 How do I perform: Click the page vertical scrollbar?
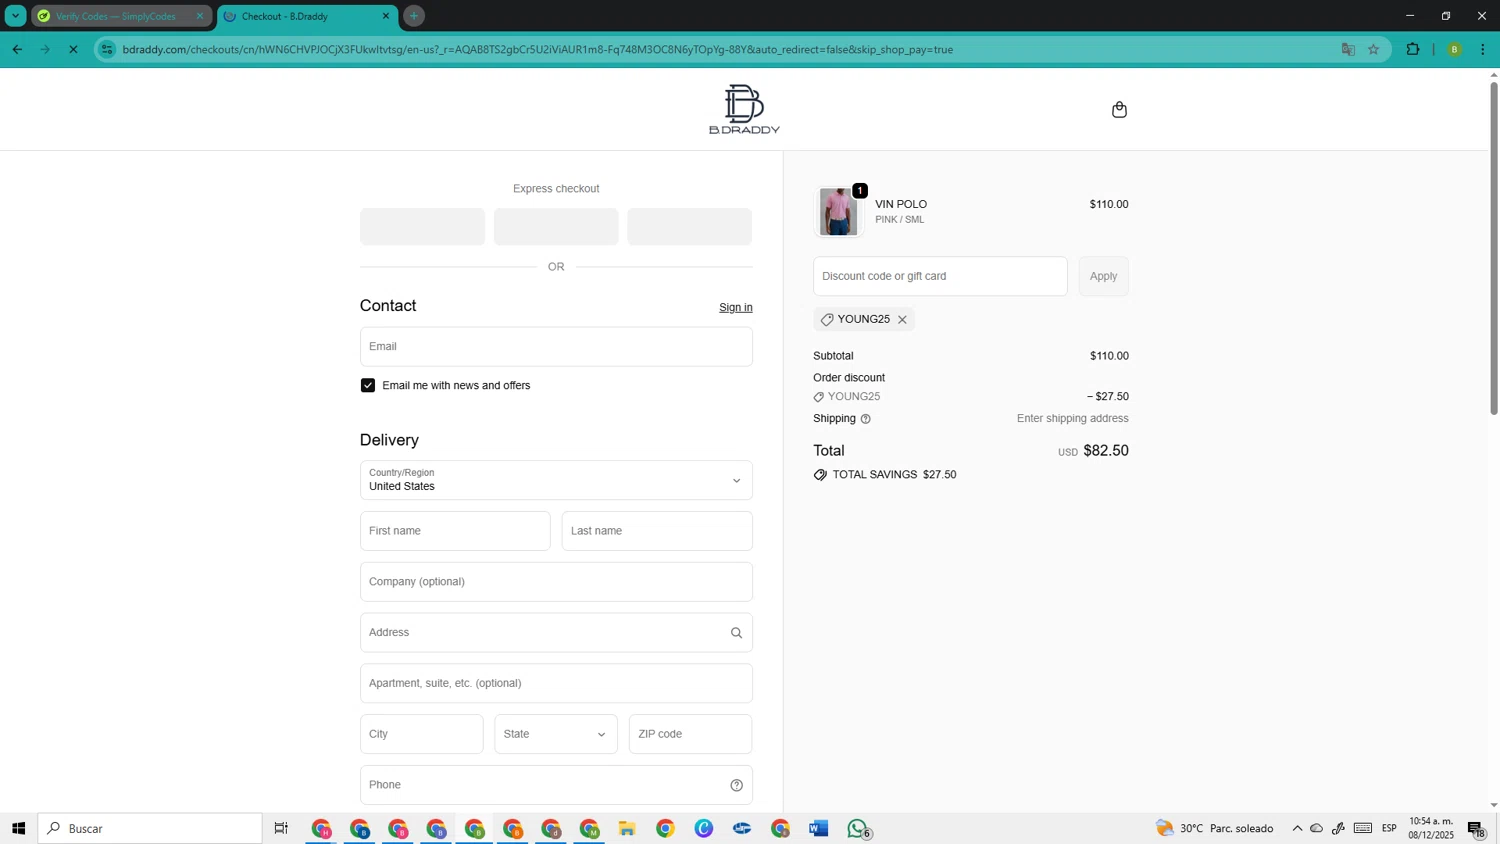click(1494, 248)
